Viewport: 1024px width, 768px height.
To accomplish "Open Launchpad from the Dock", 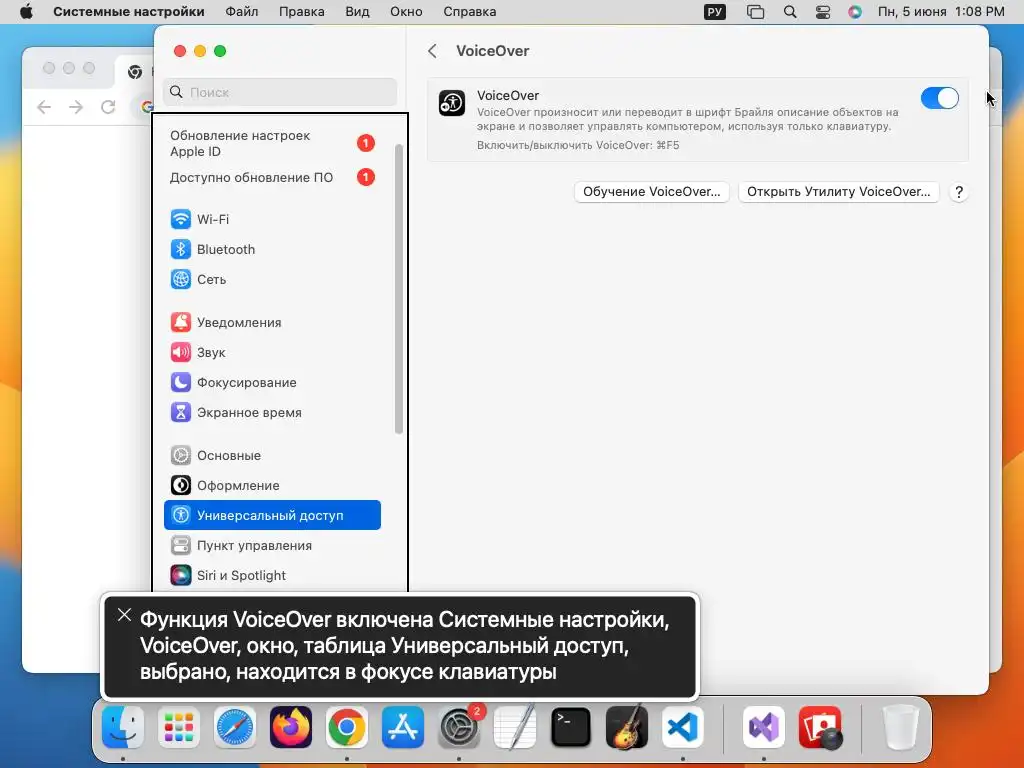I will pyautogui.click(x=179, y=727).
